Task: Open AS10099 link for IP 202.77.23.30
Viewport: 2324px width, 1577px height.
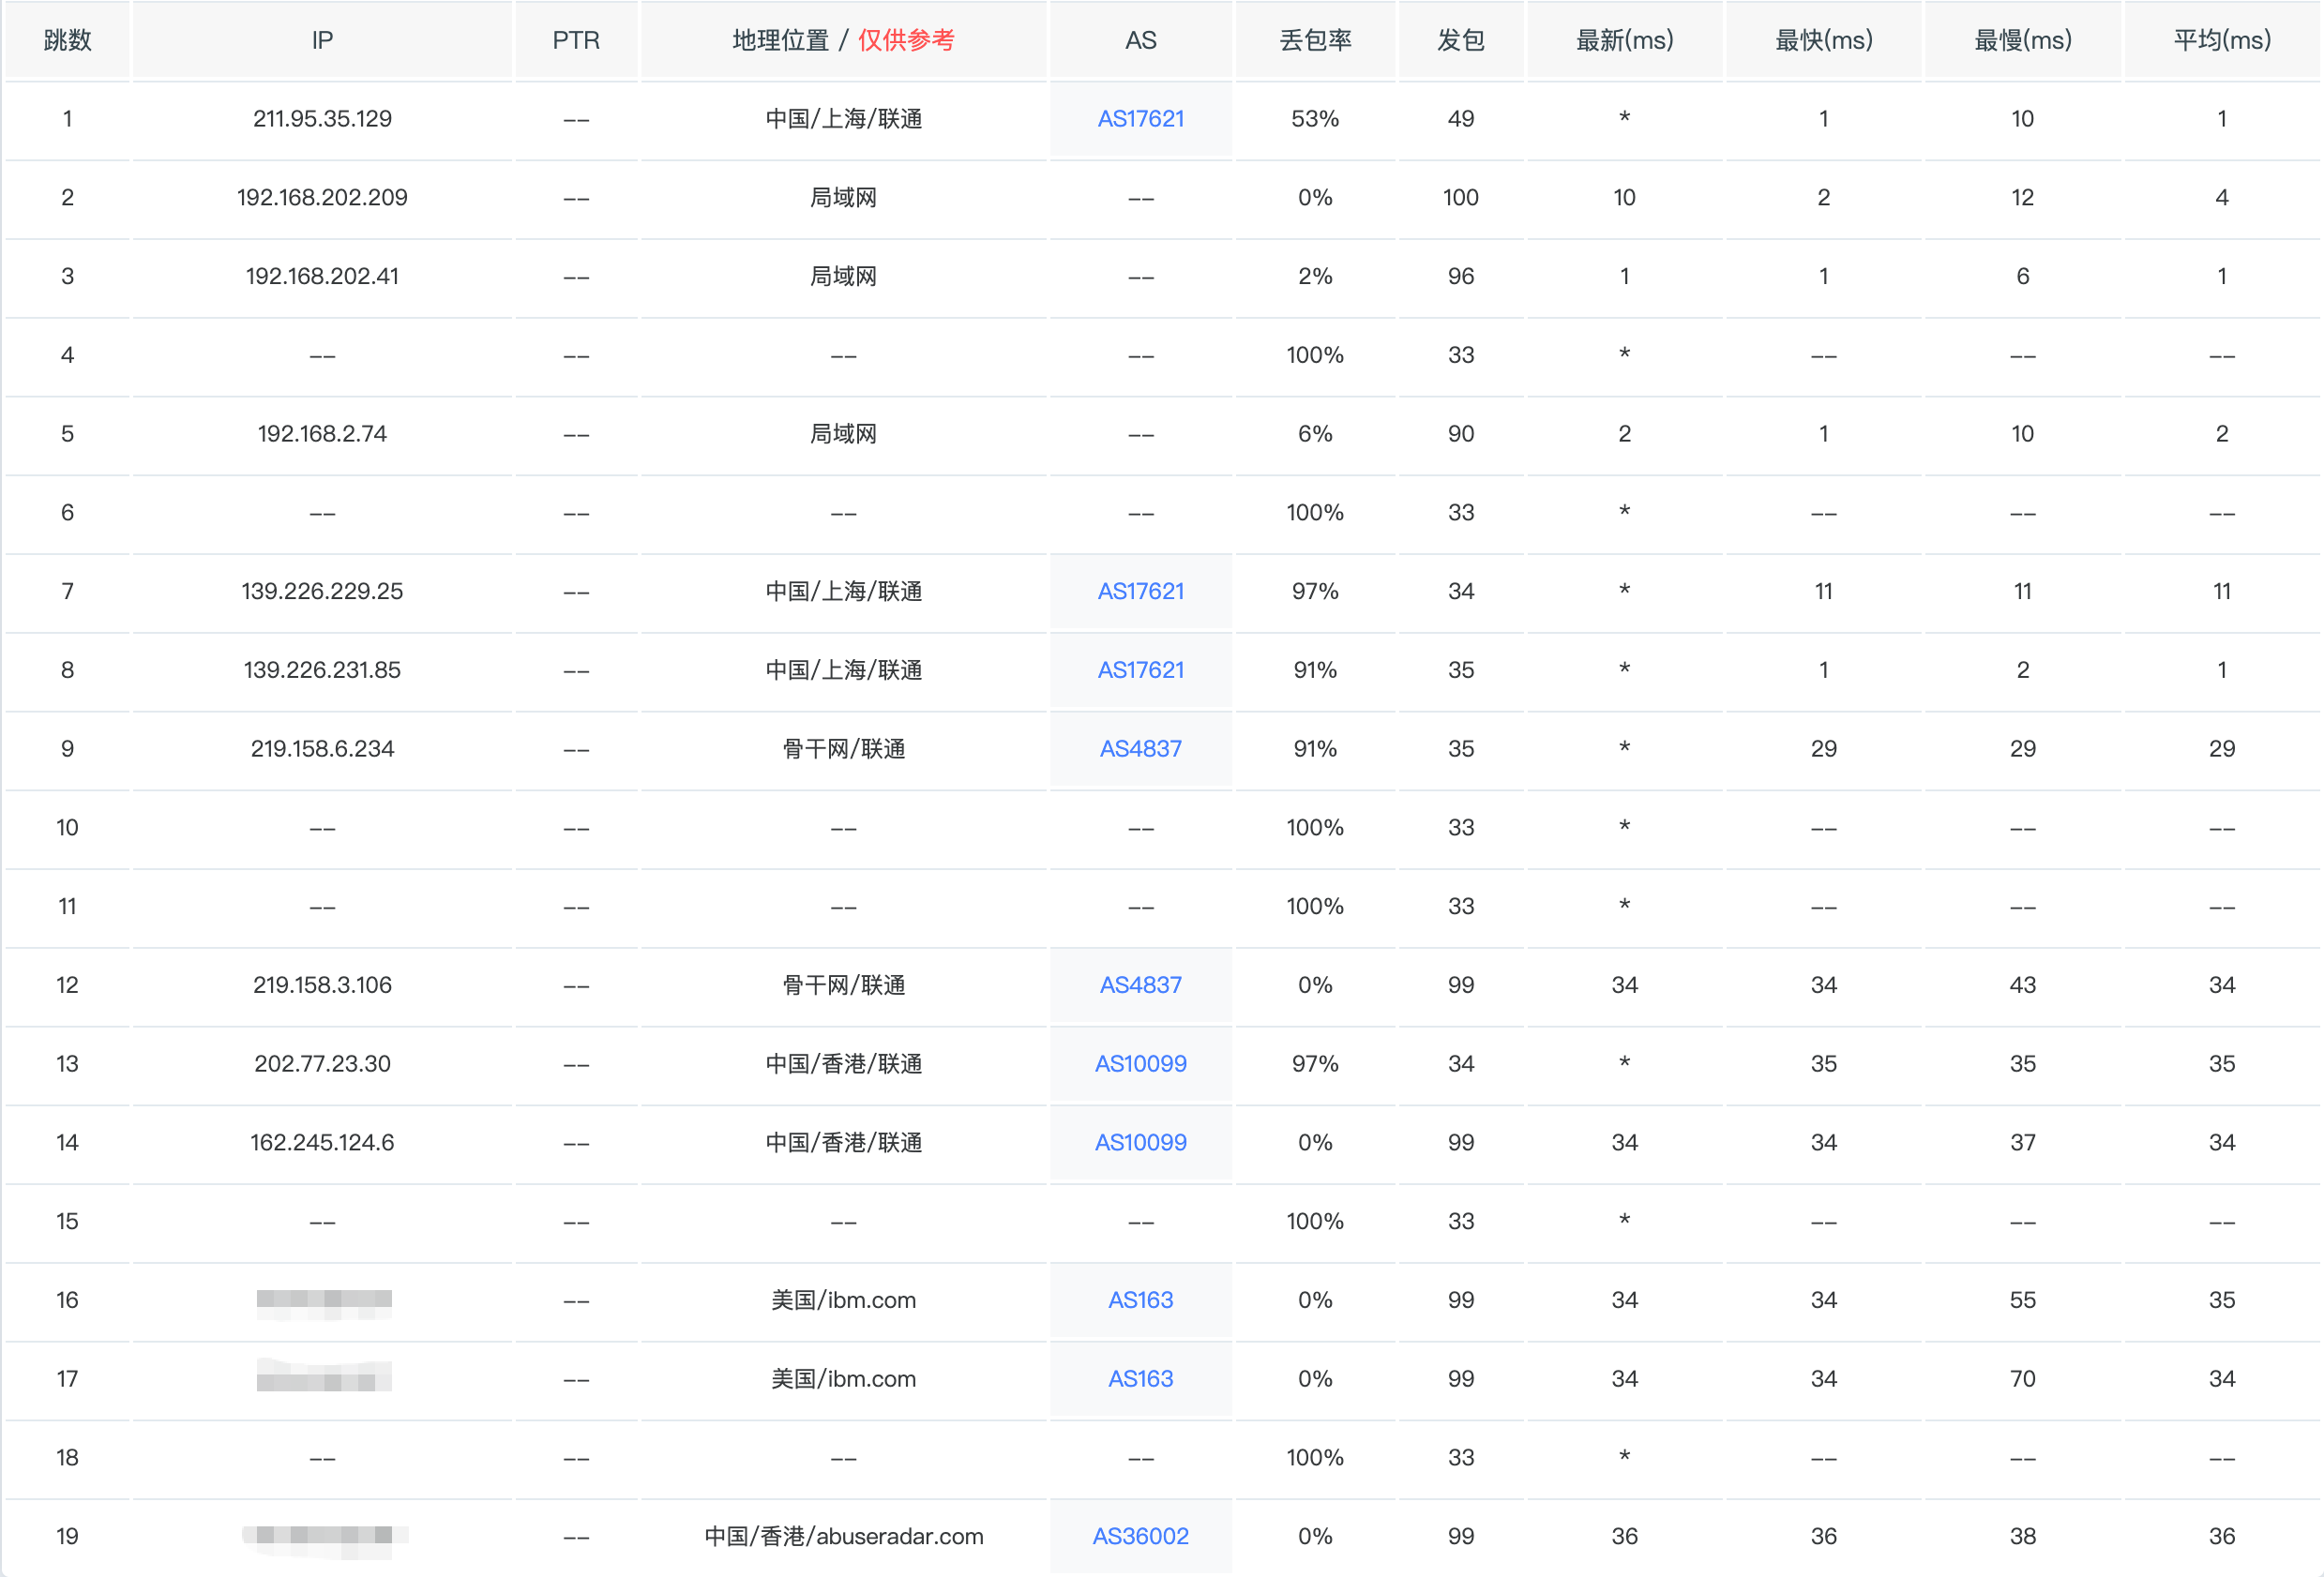Action: (1140, 1064)
